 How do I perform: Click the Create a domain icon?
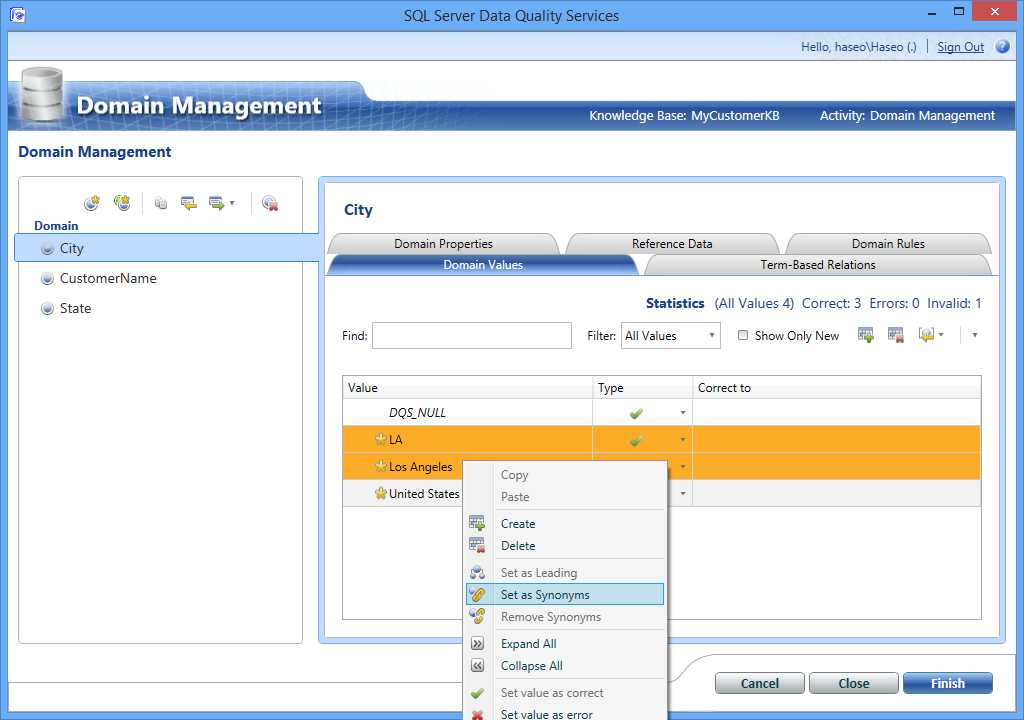[x=92, y=203]
